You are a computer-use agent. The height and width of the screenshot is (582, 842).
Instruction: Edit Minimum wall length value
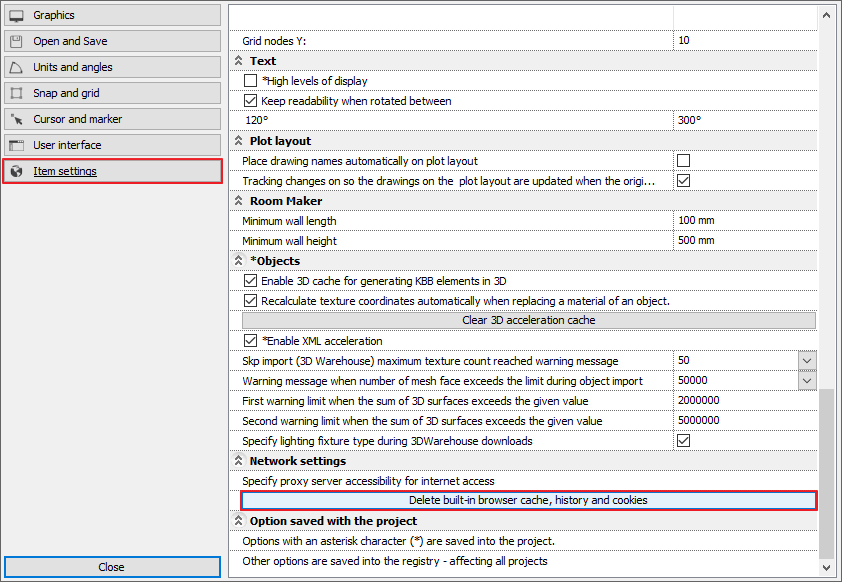[x=745, y=221]
